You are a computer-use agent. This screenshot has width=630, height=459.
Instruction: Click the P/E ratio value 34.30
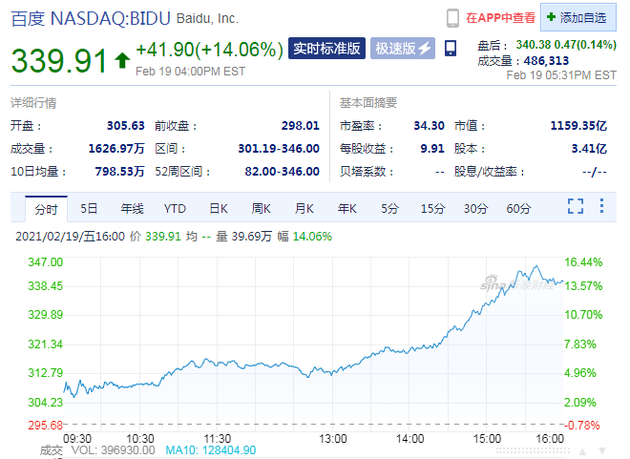click(x=429, y=126)
